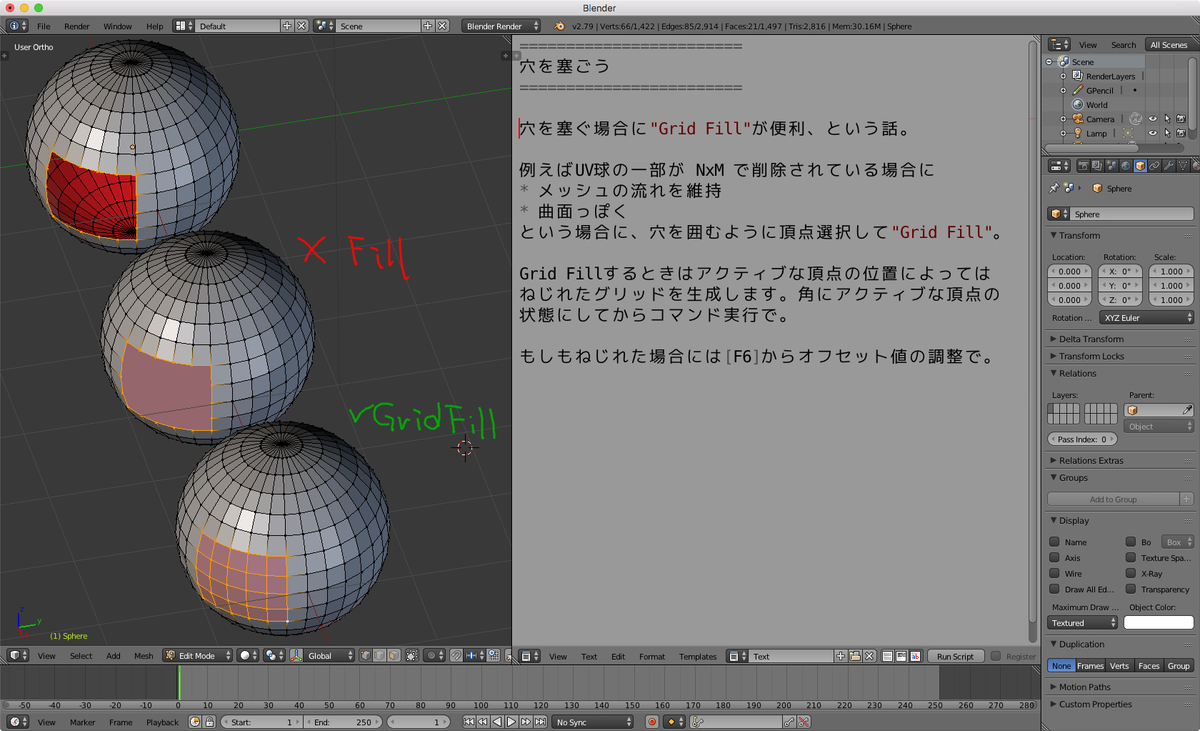Enable the Texture Space checkbox
The image size is (1200, 731).
coord(1131,557)
